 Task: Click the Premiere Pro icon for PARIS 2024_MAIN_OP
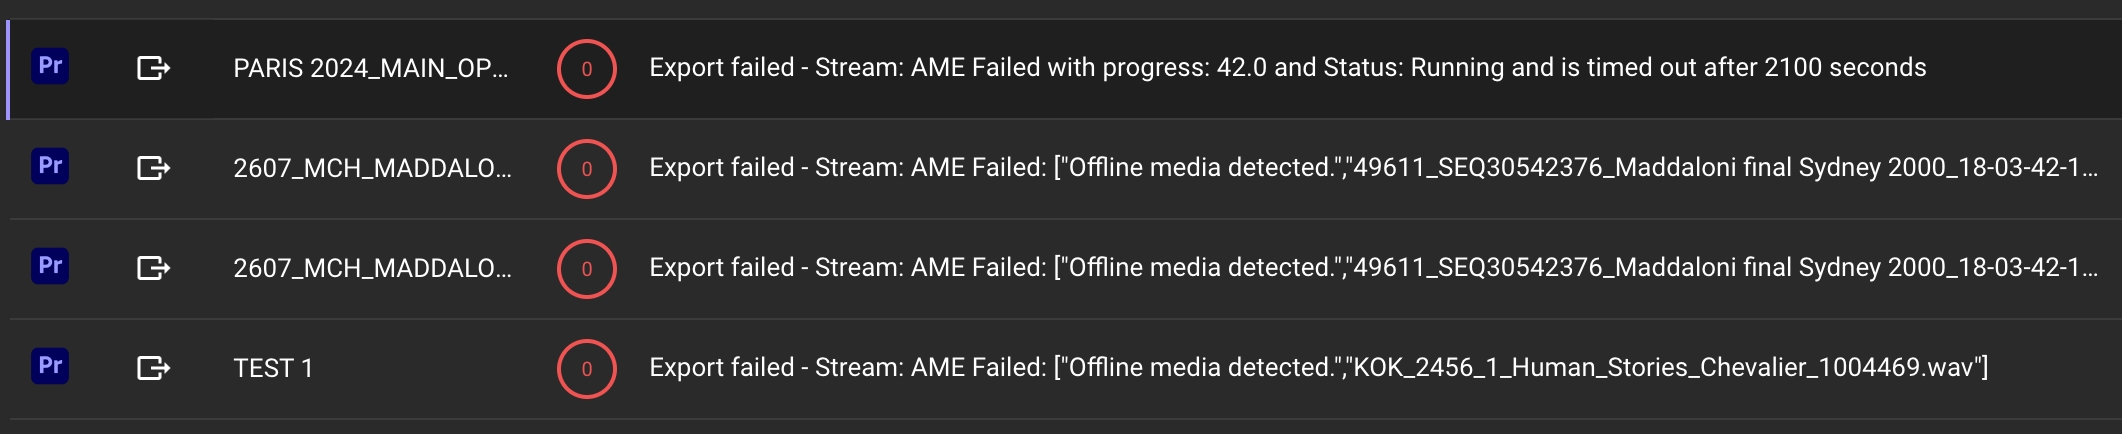pyautogui.click(x=50, y=67)
